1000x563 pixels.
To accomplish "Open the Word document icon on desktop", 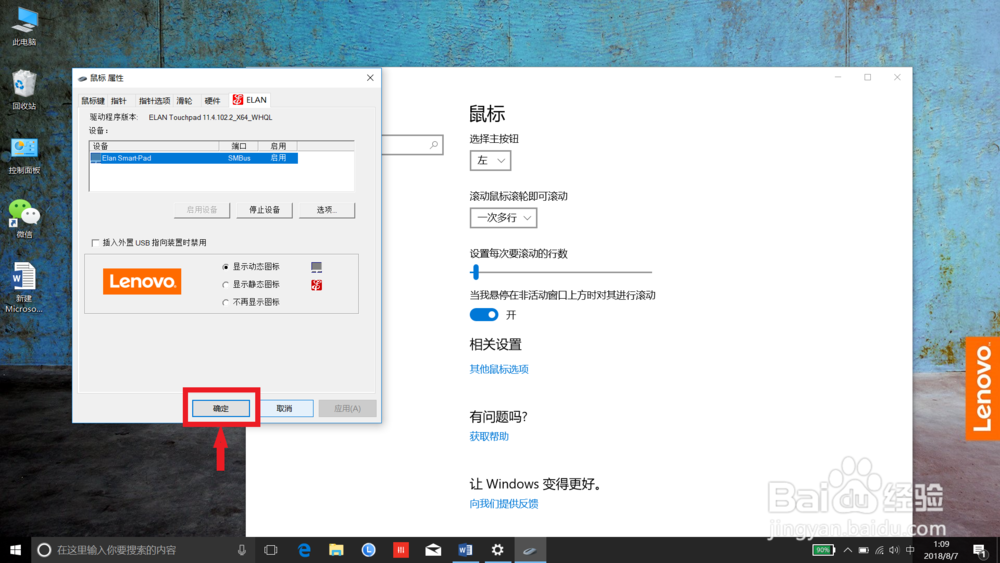I will click(24, 288).
